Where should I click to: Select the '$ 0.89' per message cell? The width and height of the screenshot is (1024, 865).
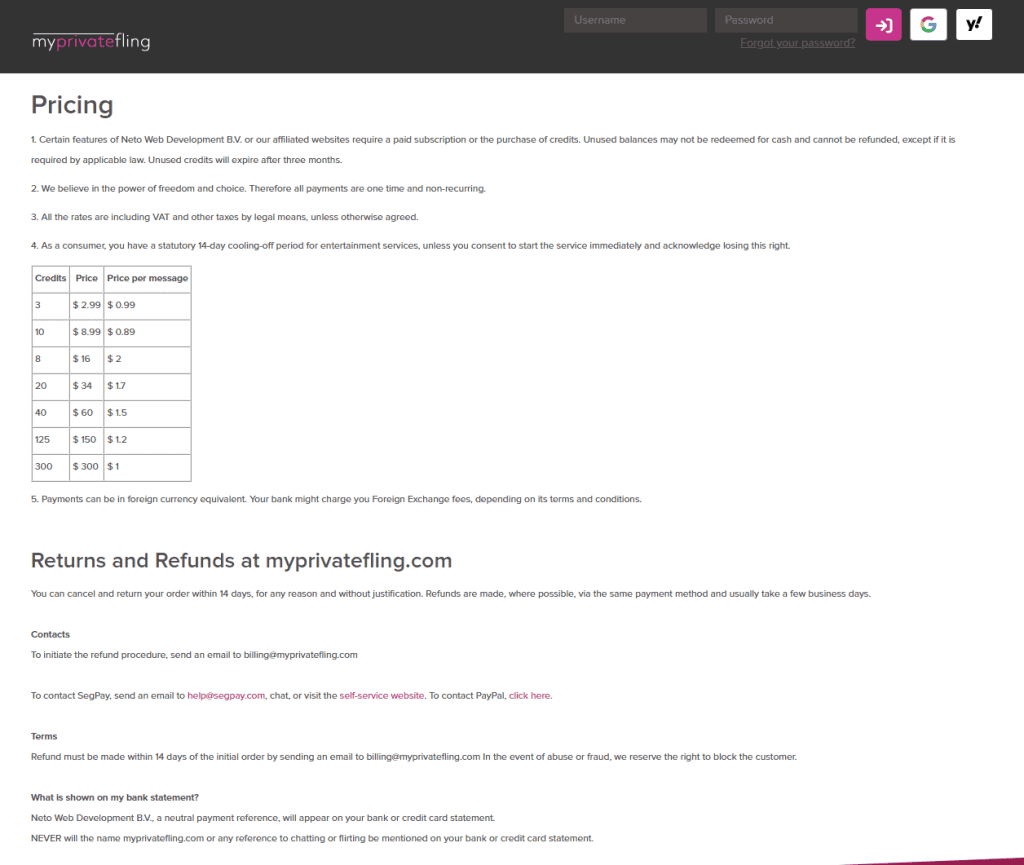147,332
